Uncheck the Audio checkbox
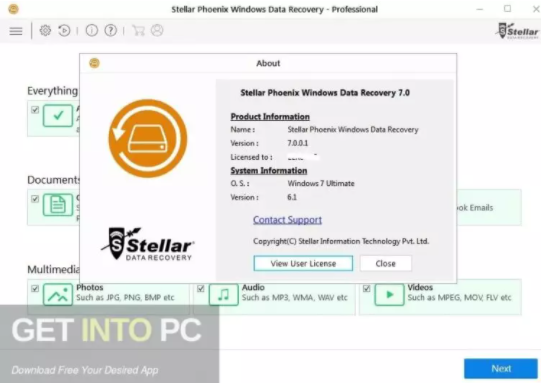Viewport: 541px width, 389px height. pos(200,289)
